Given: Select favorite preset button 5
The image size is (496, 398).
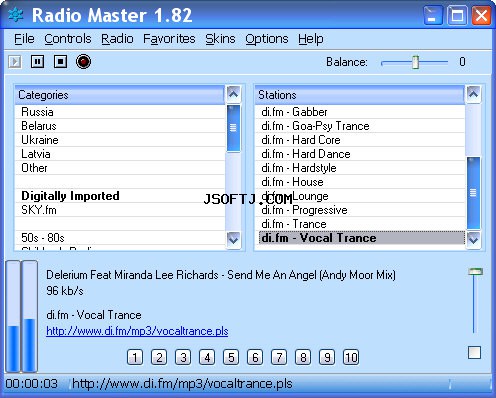Looking at the screenshot, I should click(x=231, y=357).
